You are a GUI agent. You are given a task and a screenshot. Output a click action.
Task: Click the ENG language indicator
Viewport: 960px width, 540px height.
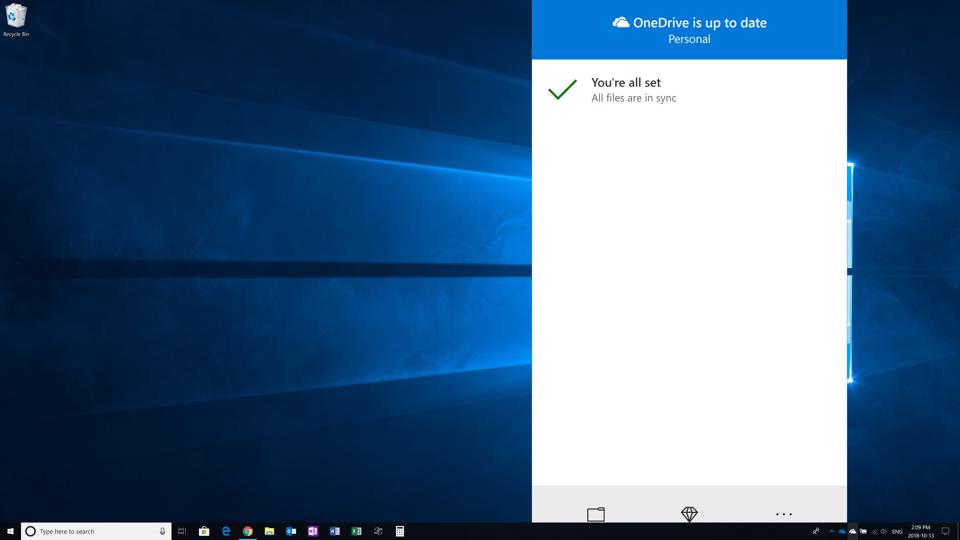coord(897,531)
